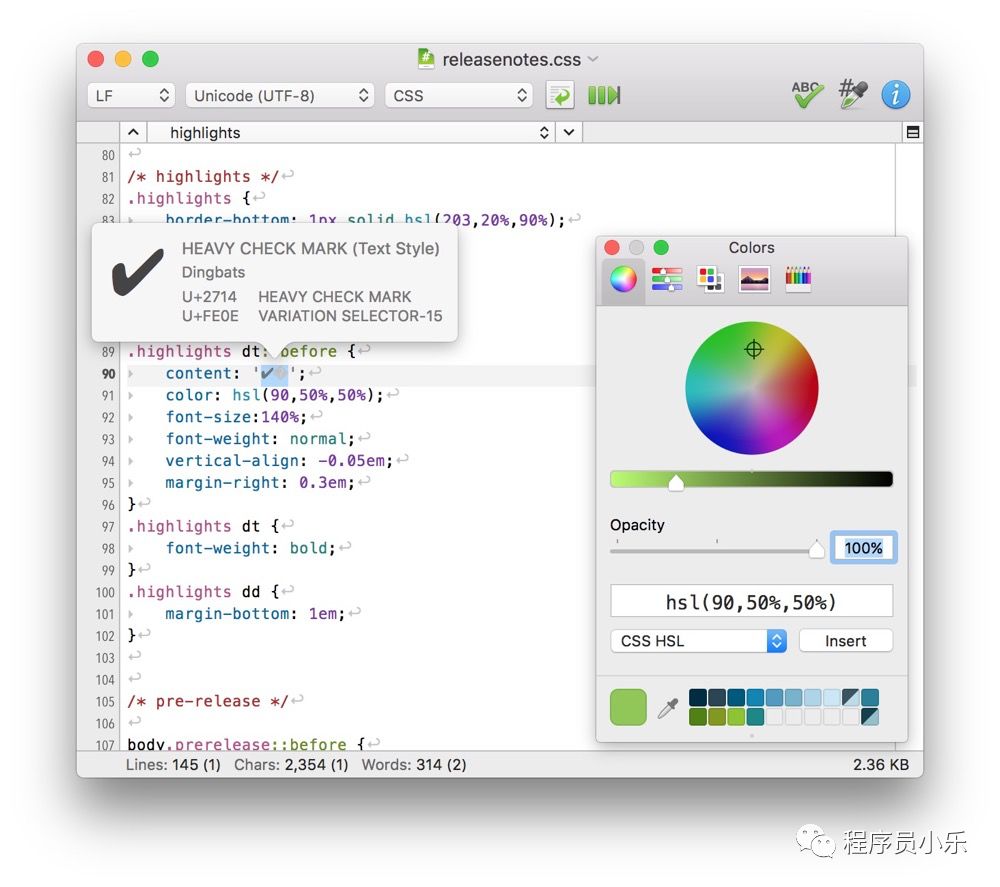Choose the dark green swatch
The image size is (1000, 887).
tap(698, 717)
